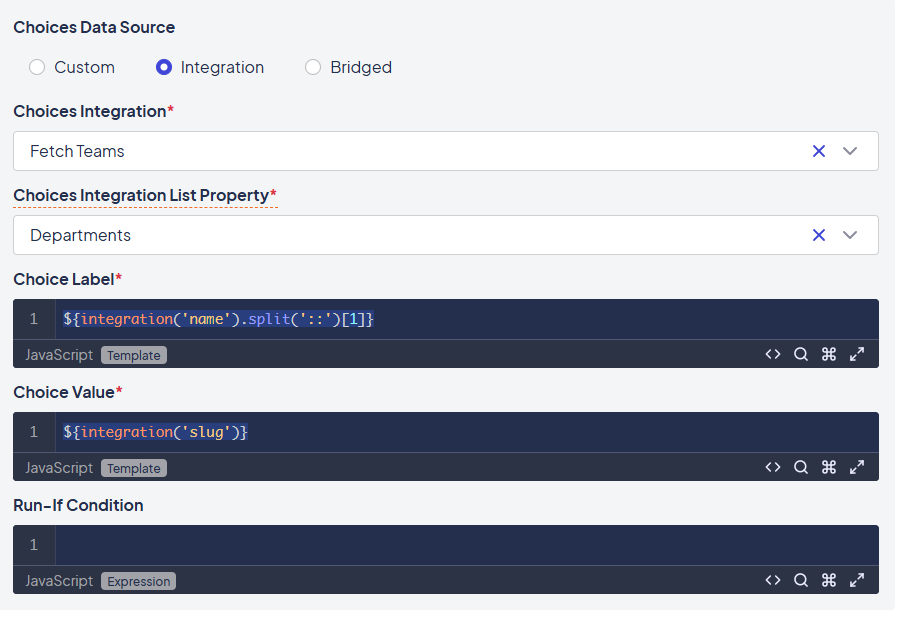Open the Departments list property combo box
This screenshot has width=905, height=622.
pyautogui.click(x=446, y=235)
